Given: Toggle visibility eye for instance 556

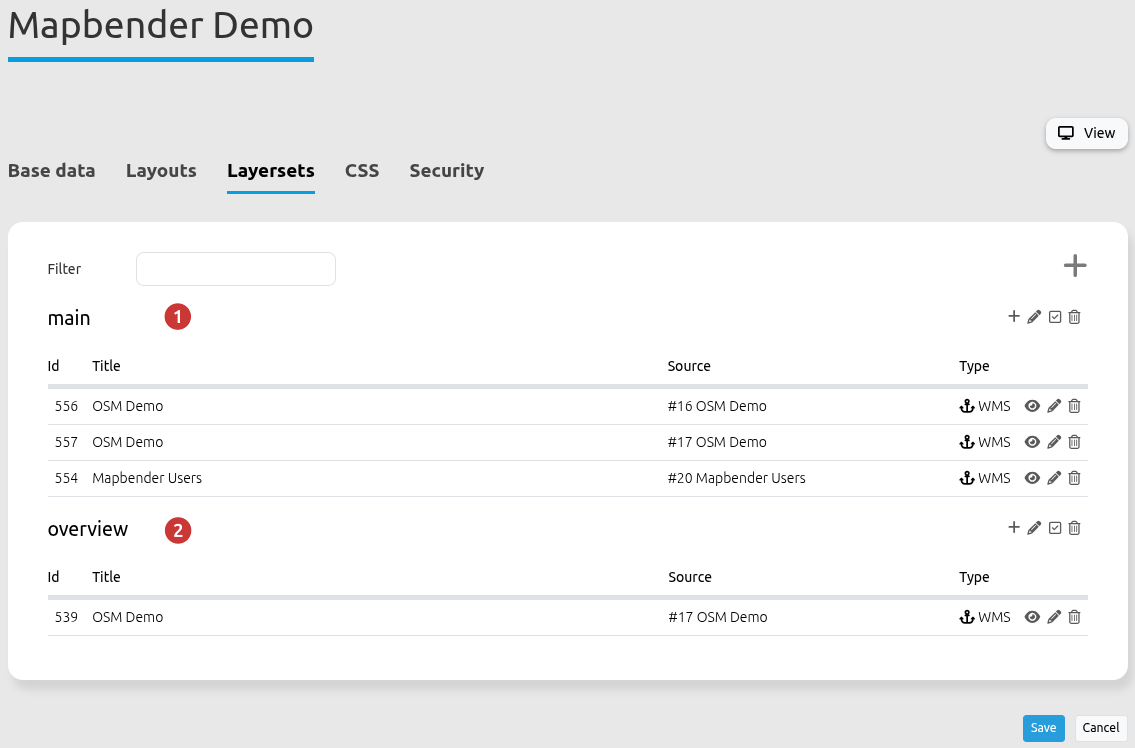Looking at the screenshot, I should pyautogui.click(x=1033, y=406).
